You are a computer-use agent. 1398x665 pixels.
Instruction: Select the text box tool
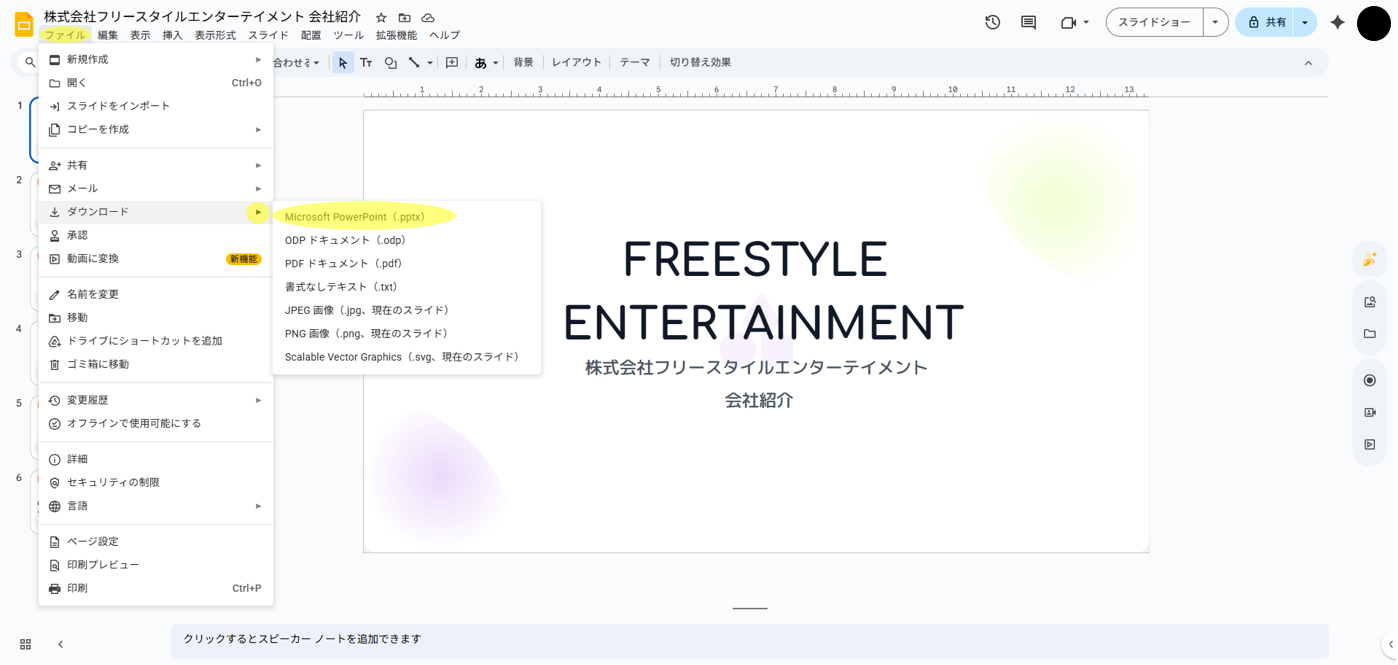coord(366,63)
